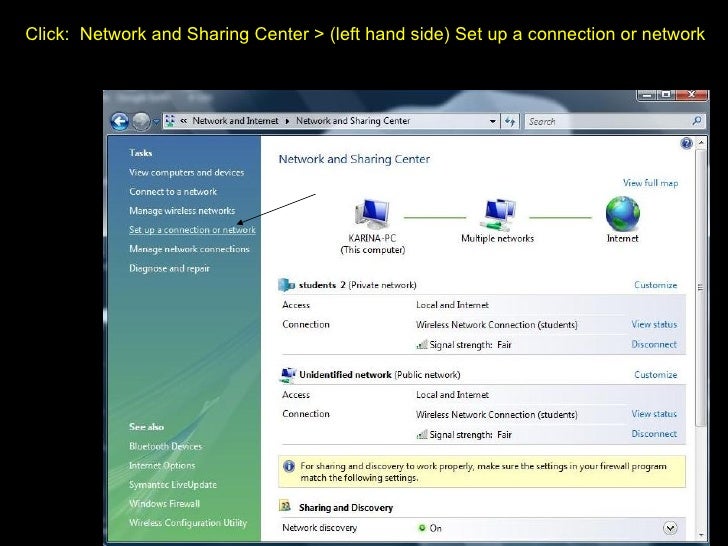Open the recent pages arrow beside Forward

click(x=156, y=122)
